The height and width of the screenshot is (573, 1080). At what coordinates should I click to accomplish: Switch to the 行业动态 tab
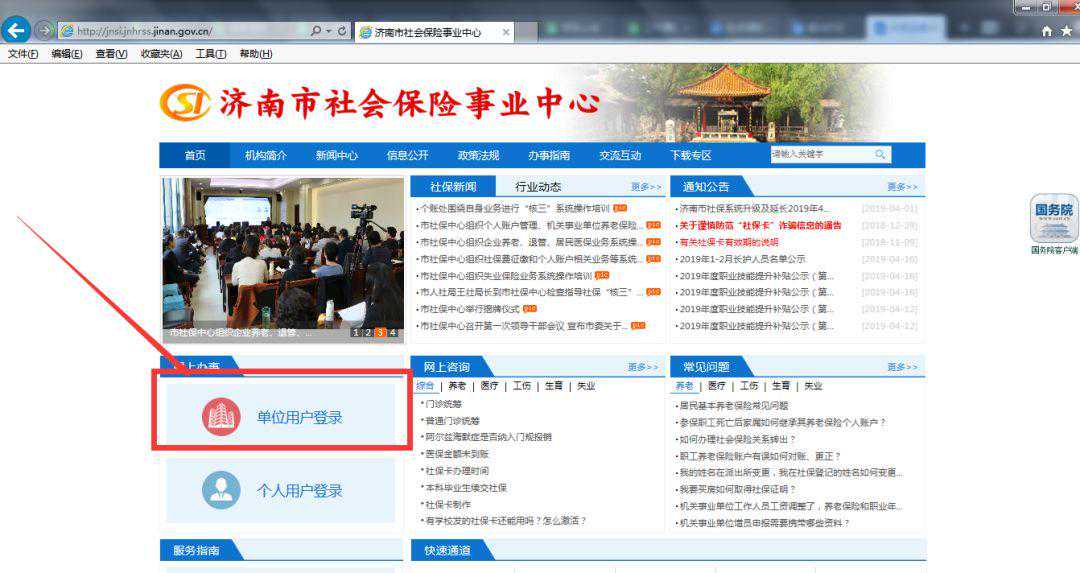click(538, 187)
